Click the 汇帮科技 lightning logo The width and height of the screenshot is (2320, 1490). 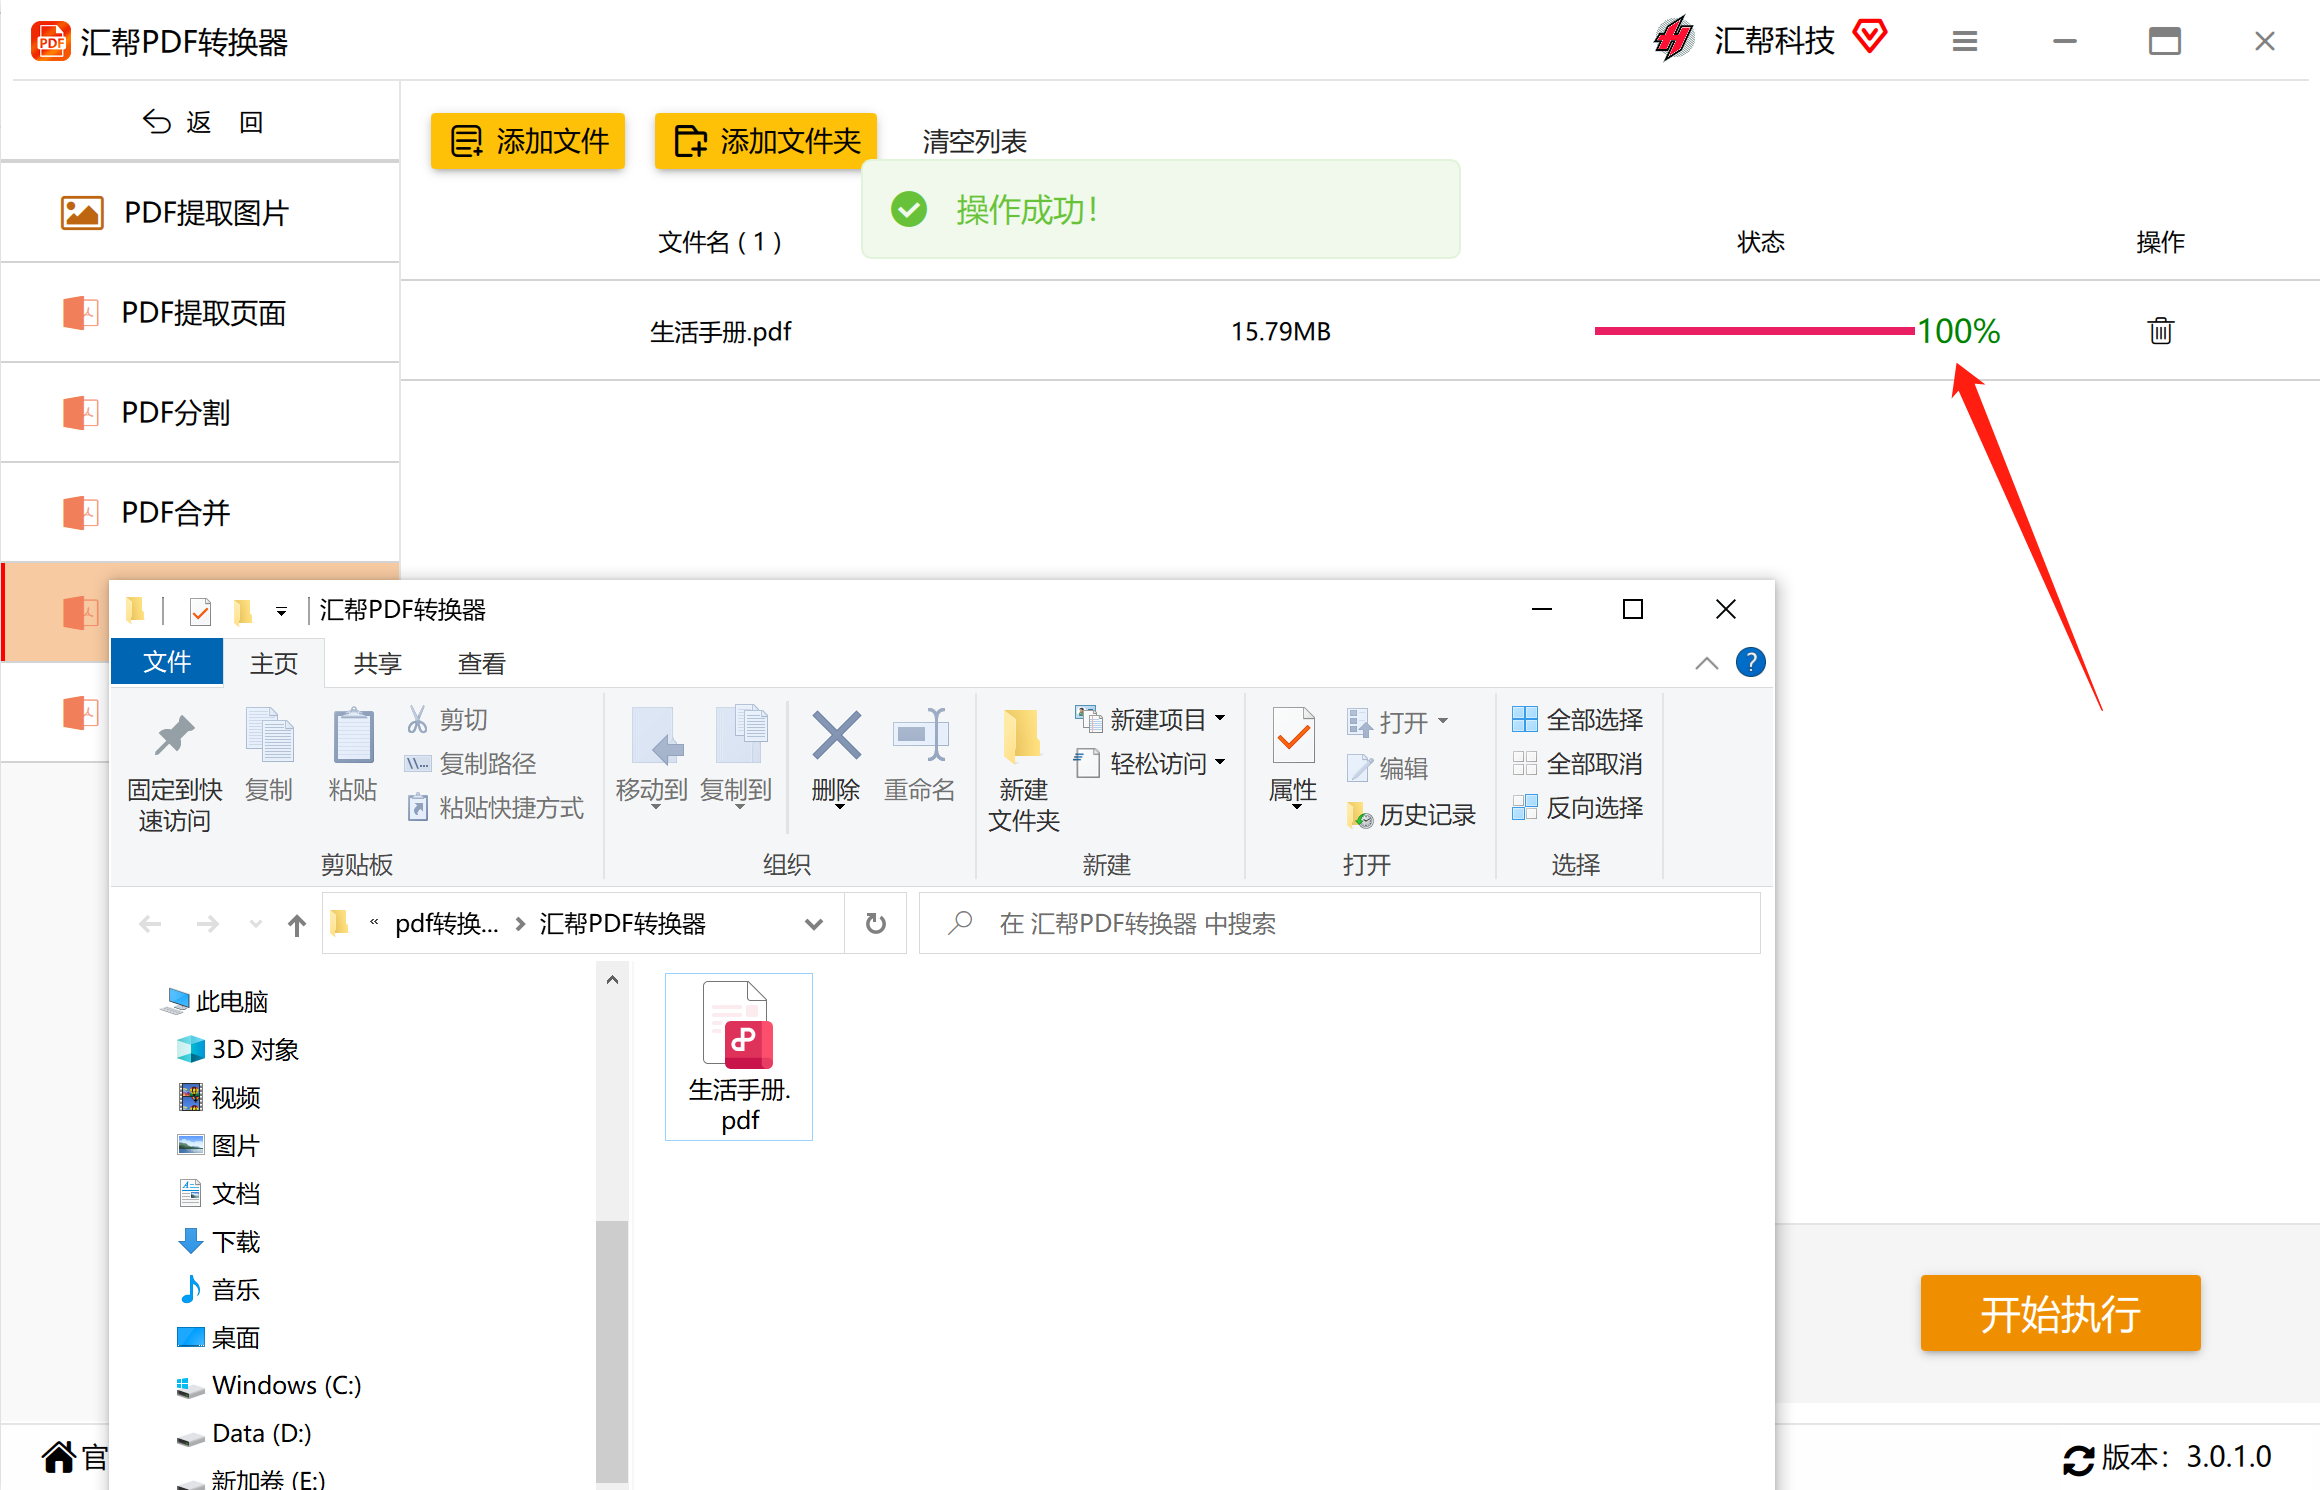(x=1673, y=40)
